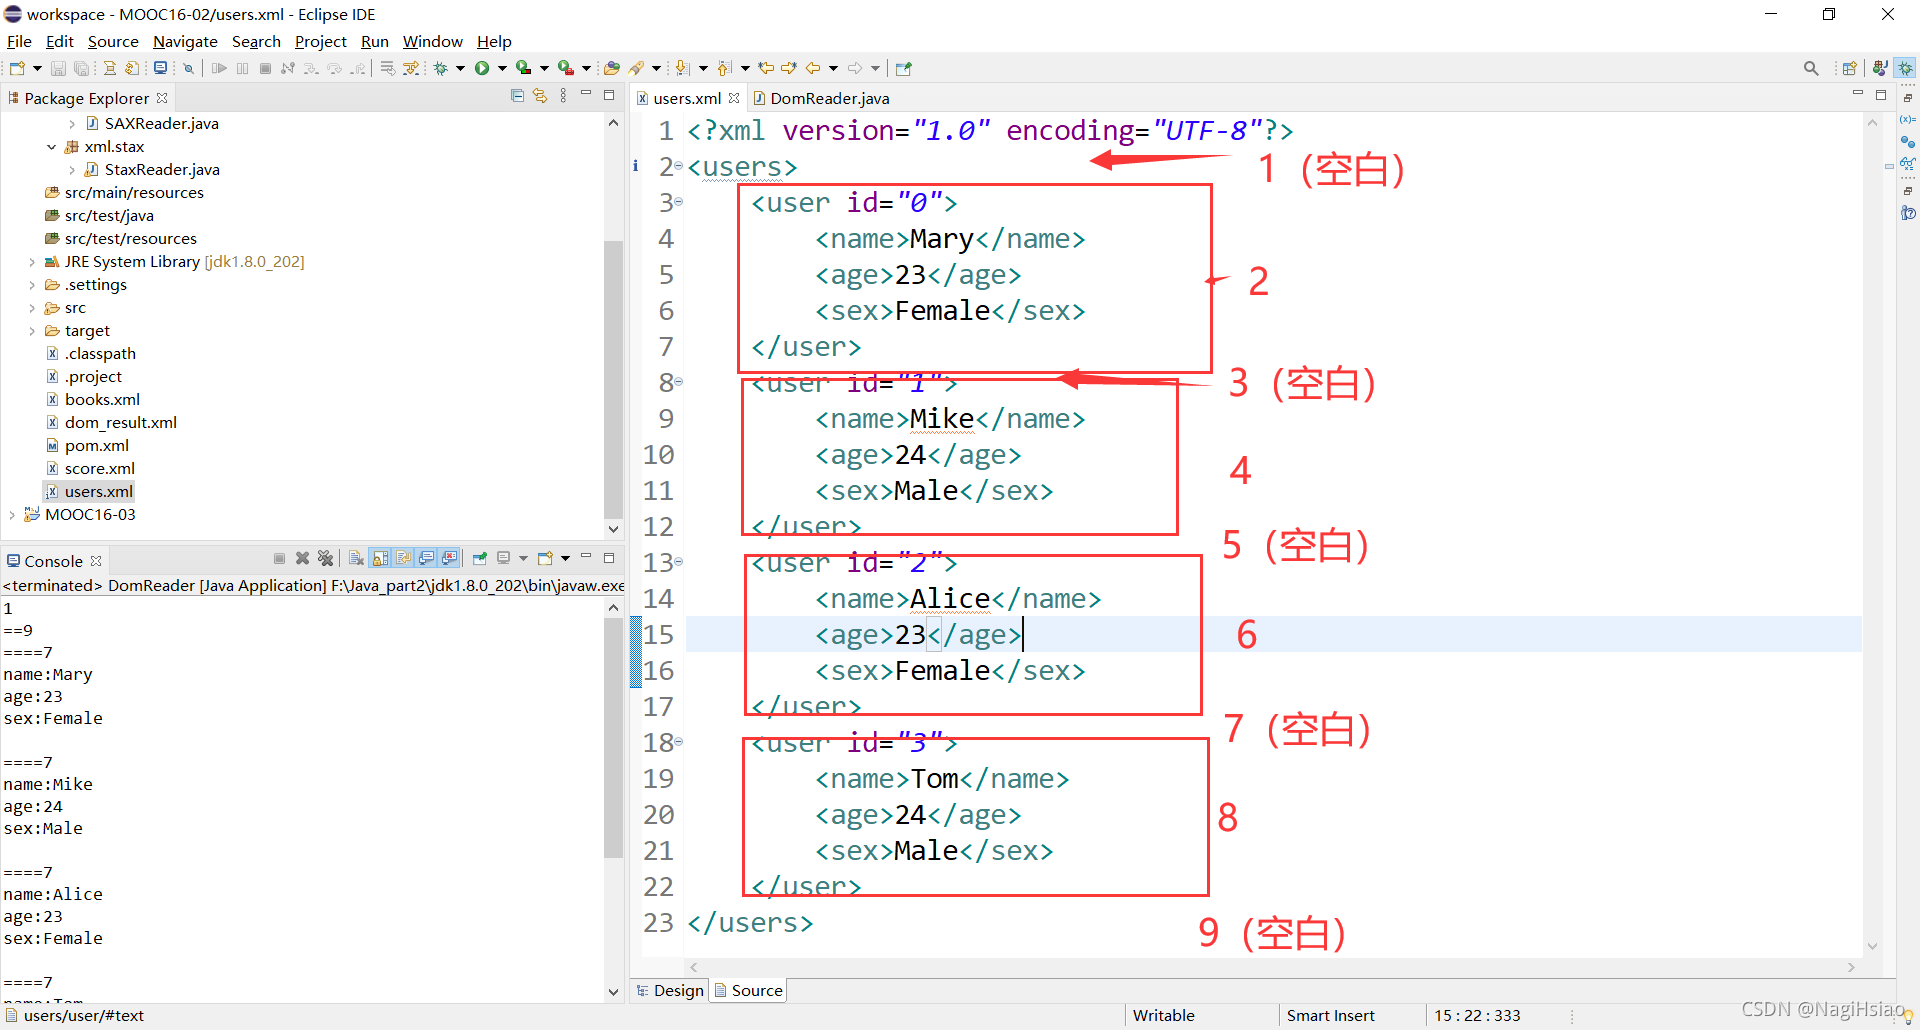1920x1030 pixels.
Task: Click the Previous Annotation toolbar icon
Action: click(725, 68)
